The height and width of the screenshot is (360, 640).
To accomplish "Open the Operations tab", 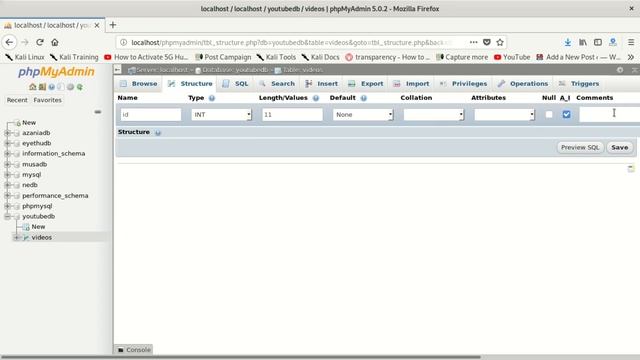I will pyautogui.click(x=523, y=83).
